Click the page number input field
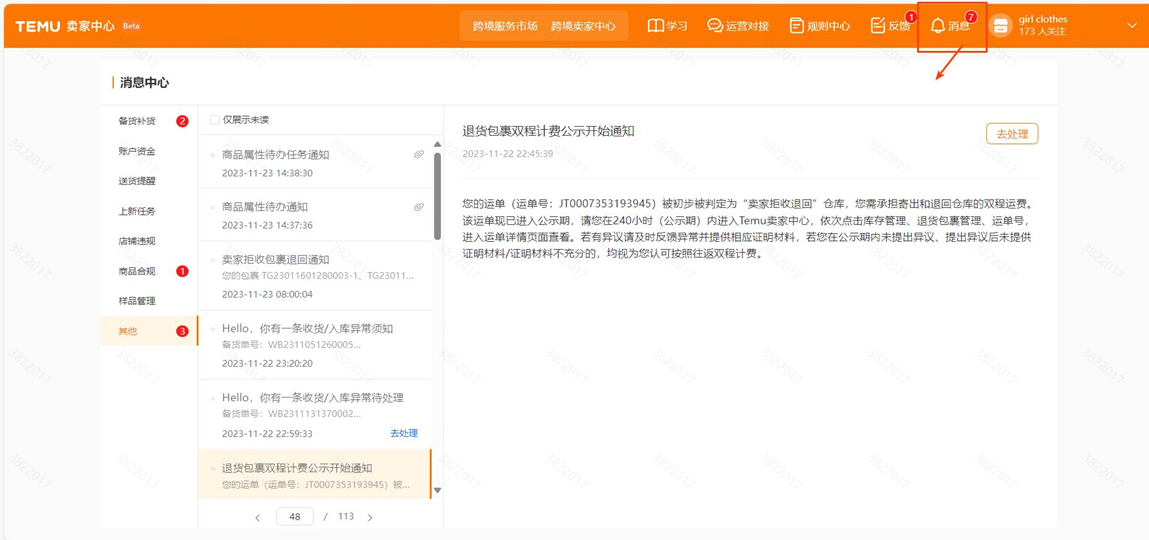Screen dimensions: 1149x540 tap(294, 517)
